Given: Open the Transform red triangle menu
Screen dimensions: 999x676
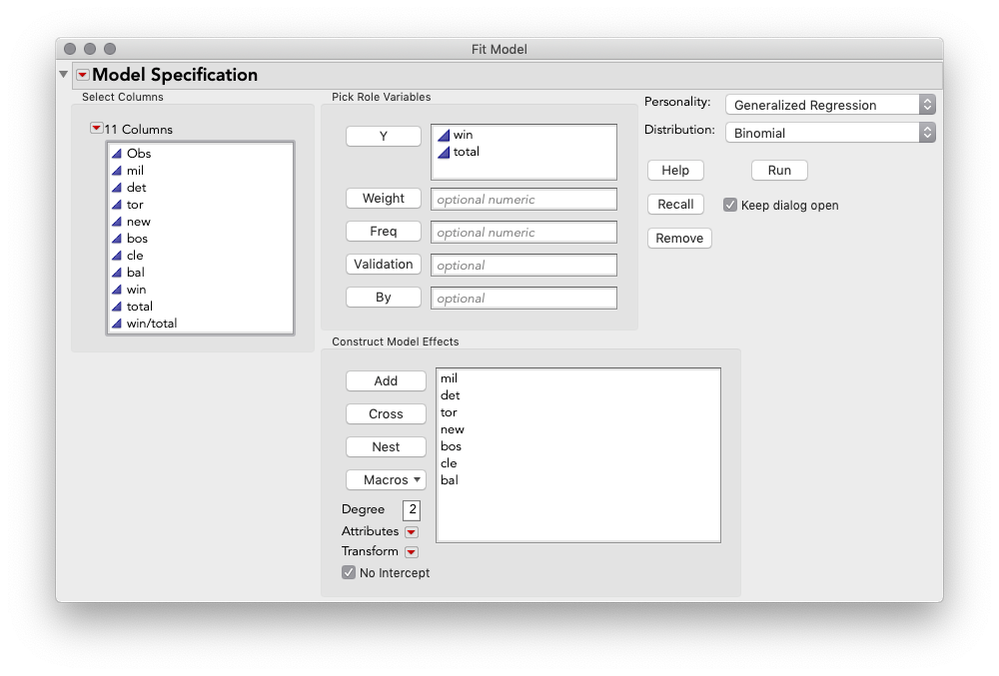Looking at the screenshot, I should tap(412, 552).
